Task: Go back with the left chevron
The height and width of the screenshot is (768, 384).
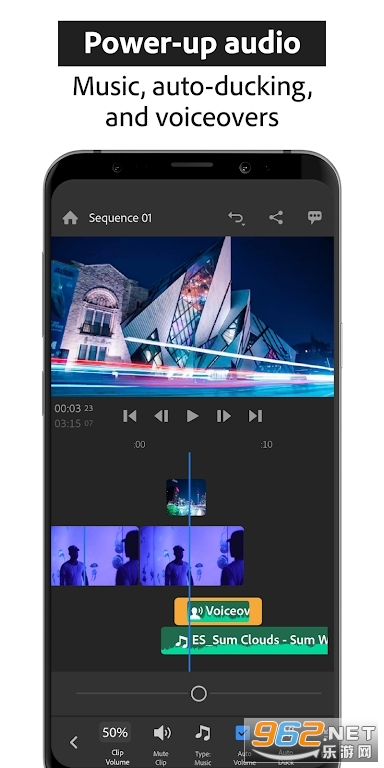Action: (x=74, y=743)
